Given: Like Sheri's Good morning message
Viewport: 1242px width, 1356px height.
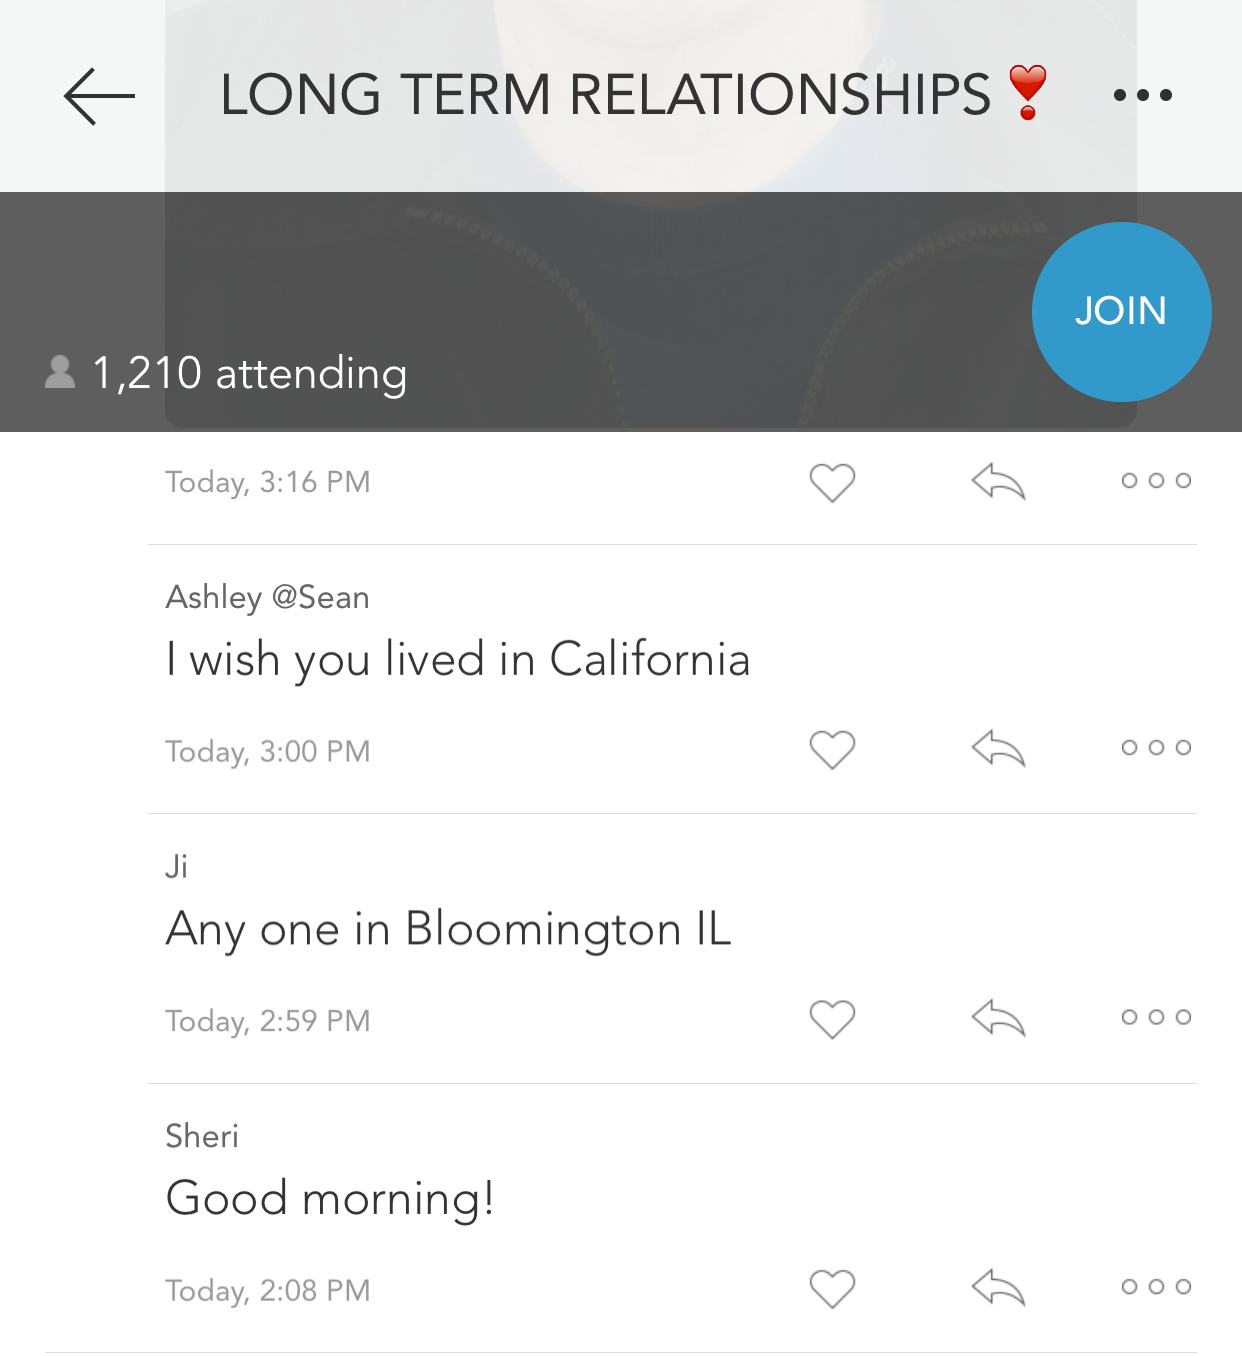Looking at the screenshot, I should click(832, 1288).
